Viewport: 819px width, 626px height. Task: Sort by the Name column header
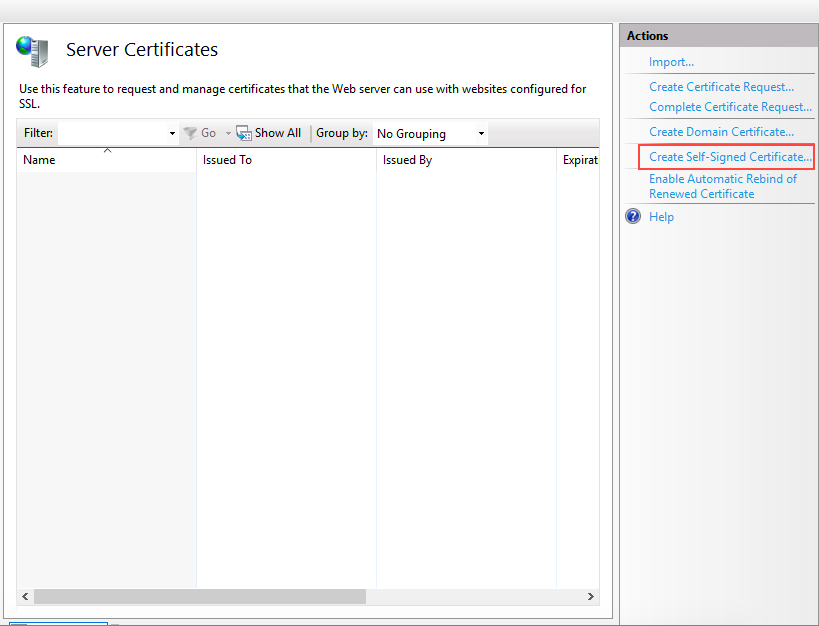pos(107,160)
